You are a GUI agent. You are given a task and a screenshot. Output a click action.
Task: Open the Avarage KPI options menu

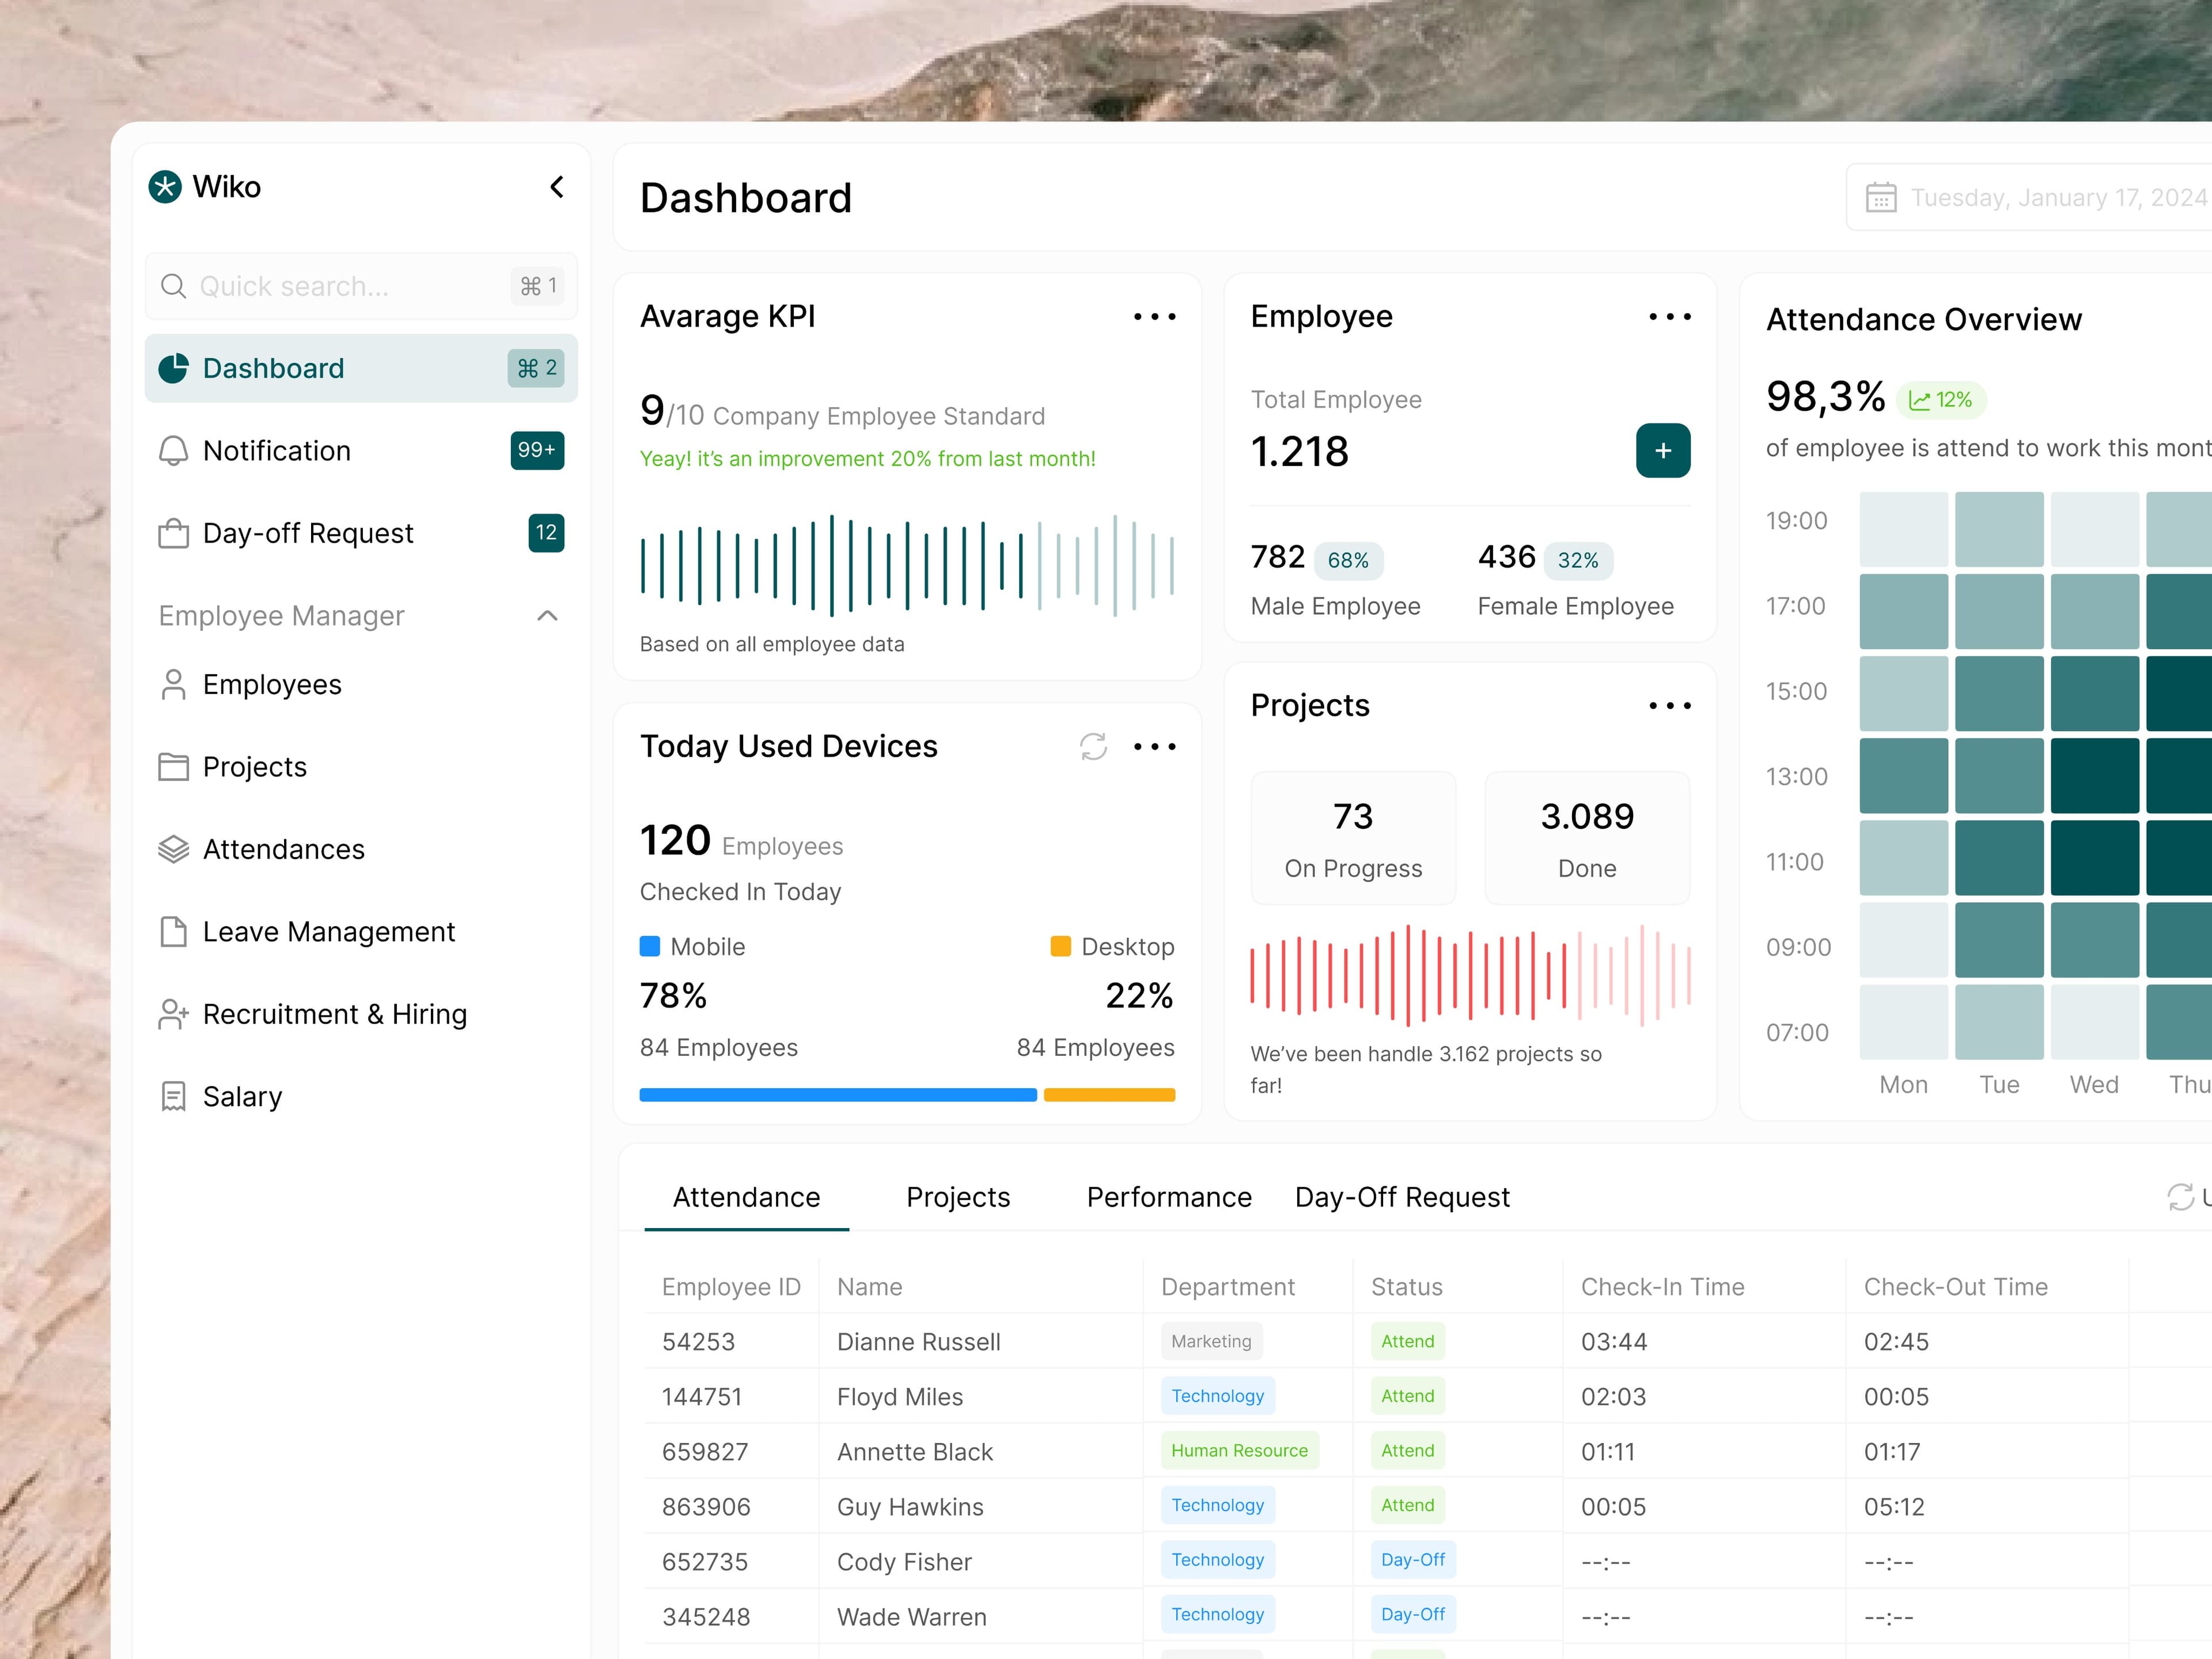pos(1154,317)
